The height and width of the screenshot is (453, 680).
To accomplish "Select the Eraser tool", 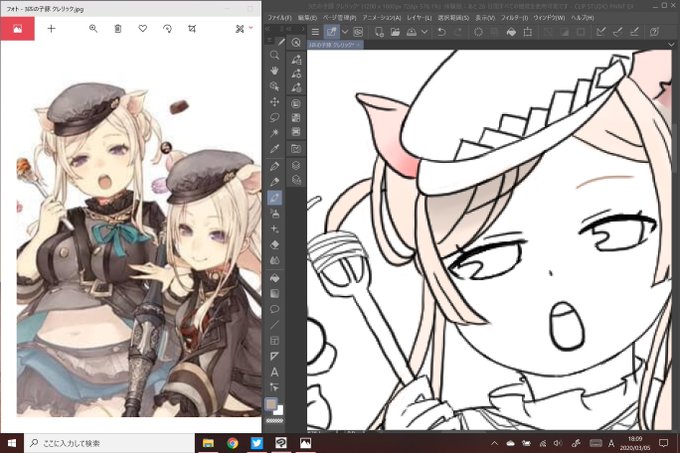I will tap(274, 244).
